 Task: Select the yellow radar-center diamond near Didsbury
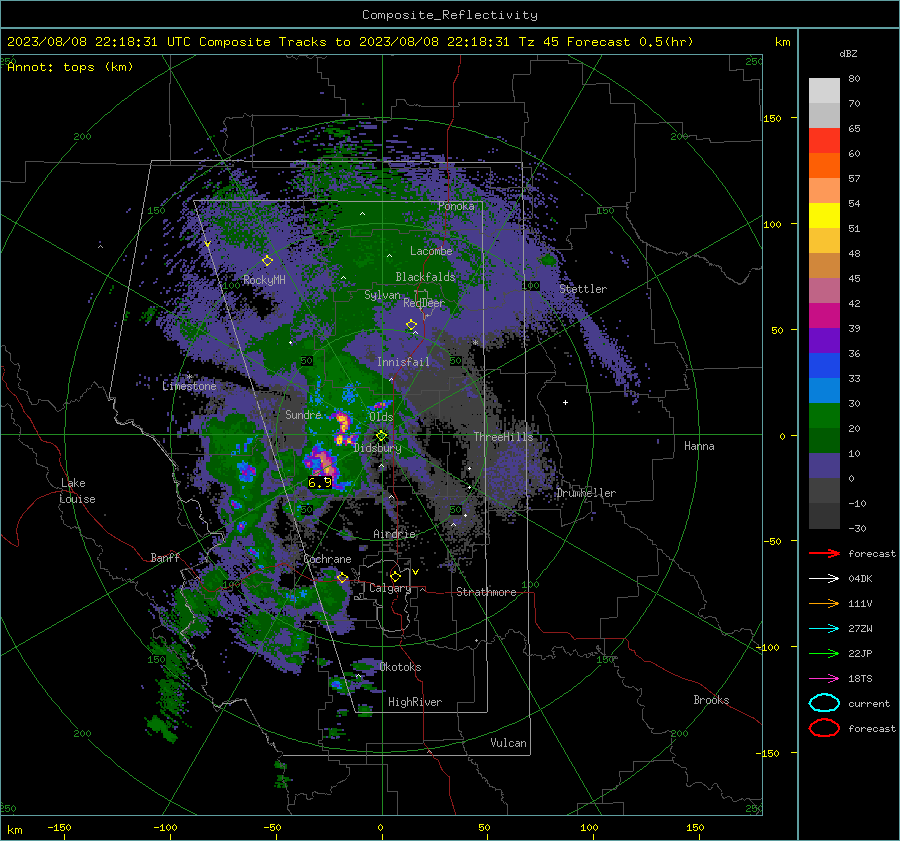pyautogui.click(x=381, y=436)
